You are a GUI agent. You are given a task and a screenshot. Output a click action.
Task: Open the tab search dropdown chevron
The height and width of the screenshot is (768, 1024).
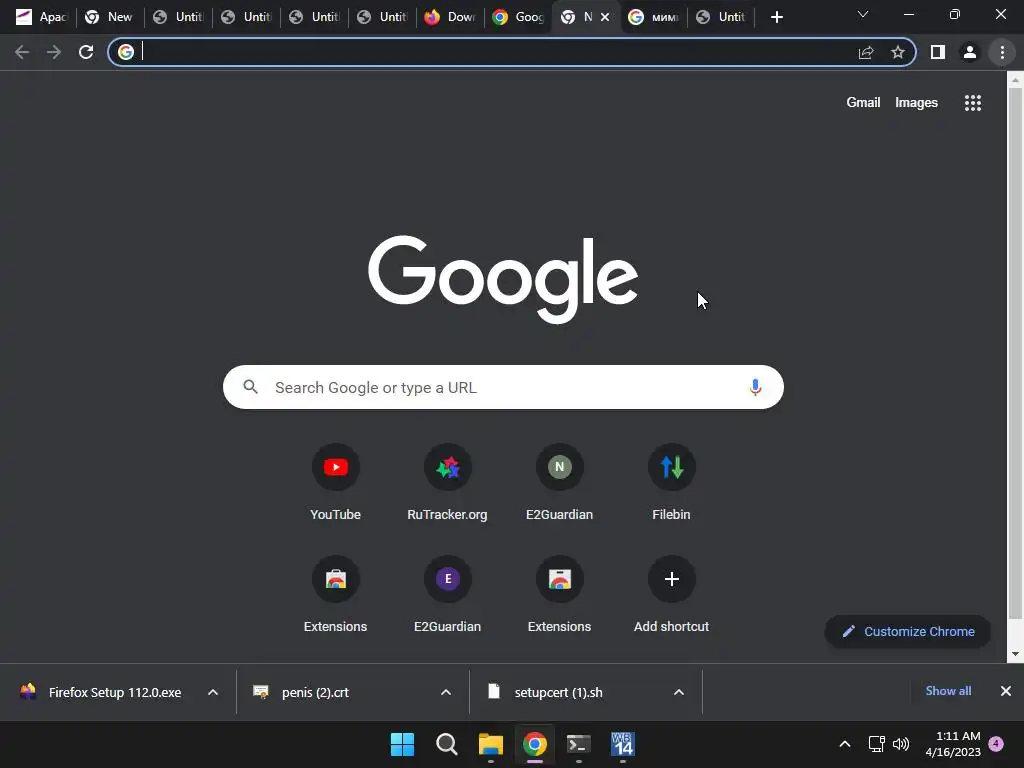coord(863,14)
